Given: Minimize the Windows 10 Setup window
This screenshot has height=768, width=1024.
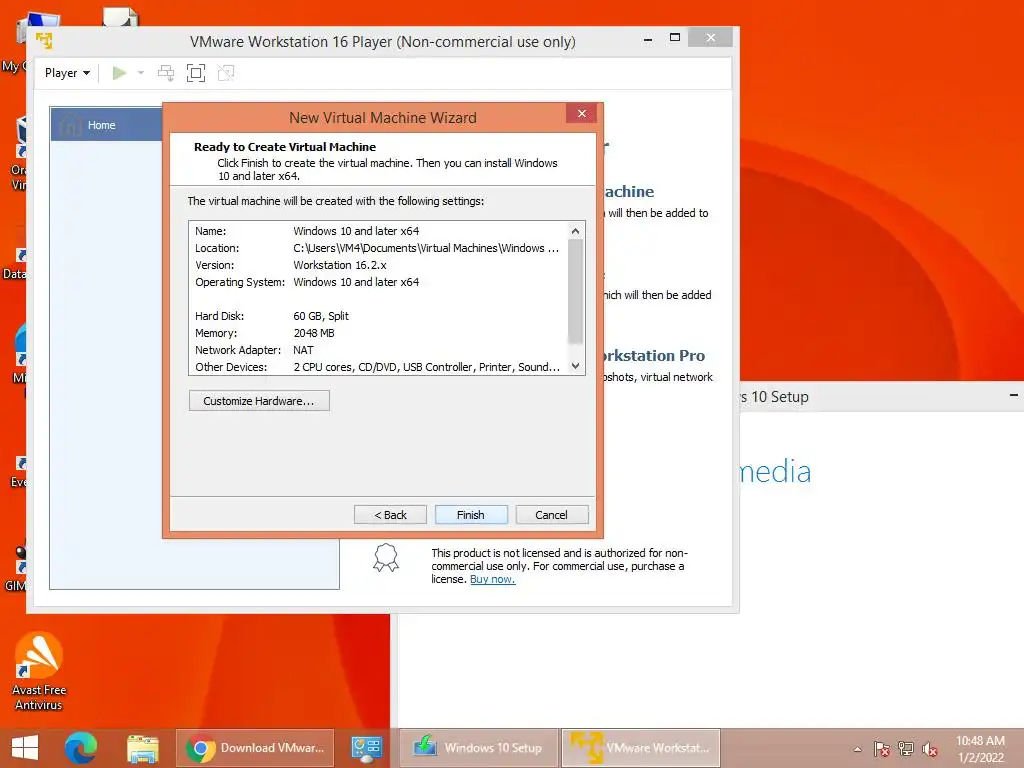Looking at the screenshot, I should click(x=1014, y=396).
